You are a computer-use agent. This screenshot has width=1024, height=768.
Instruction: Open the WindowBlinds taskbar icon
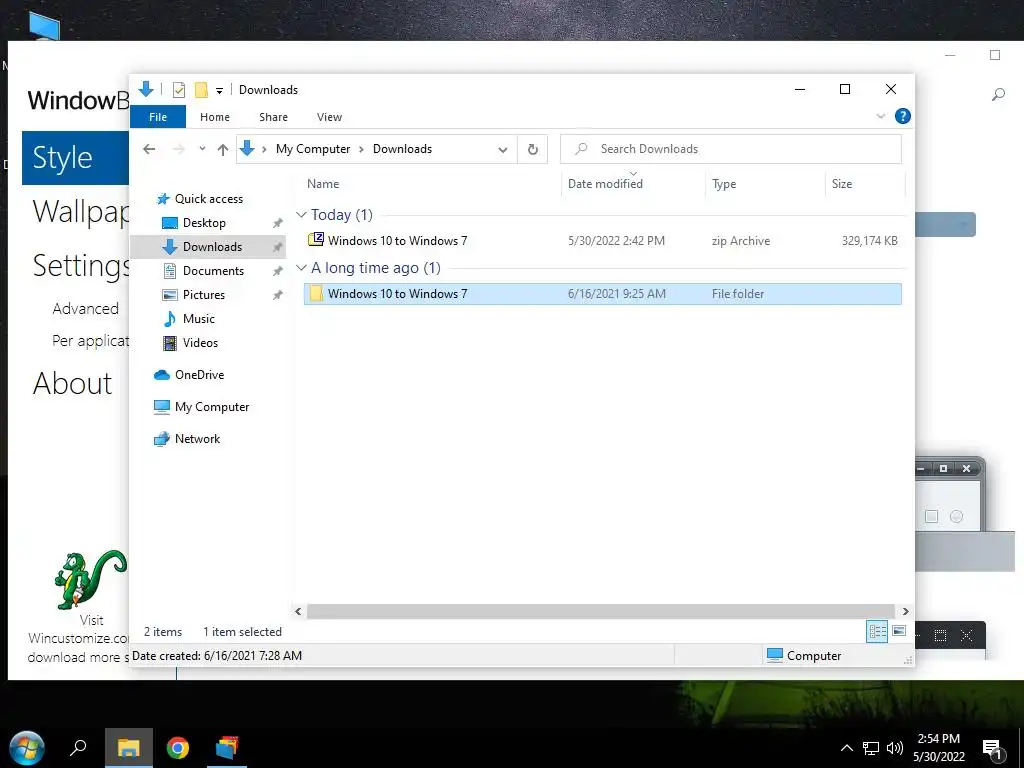coord(227,748)
